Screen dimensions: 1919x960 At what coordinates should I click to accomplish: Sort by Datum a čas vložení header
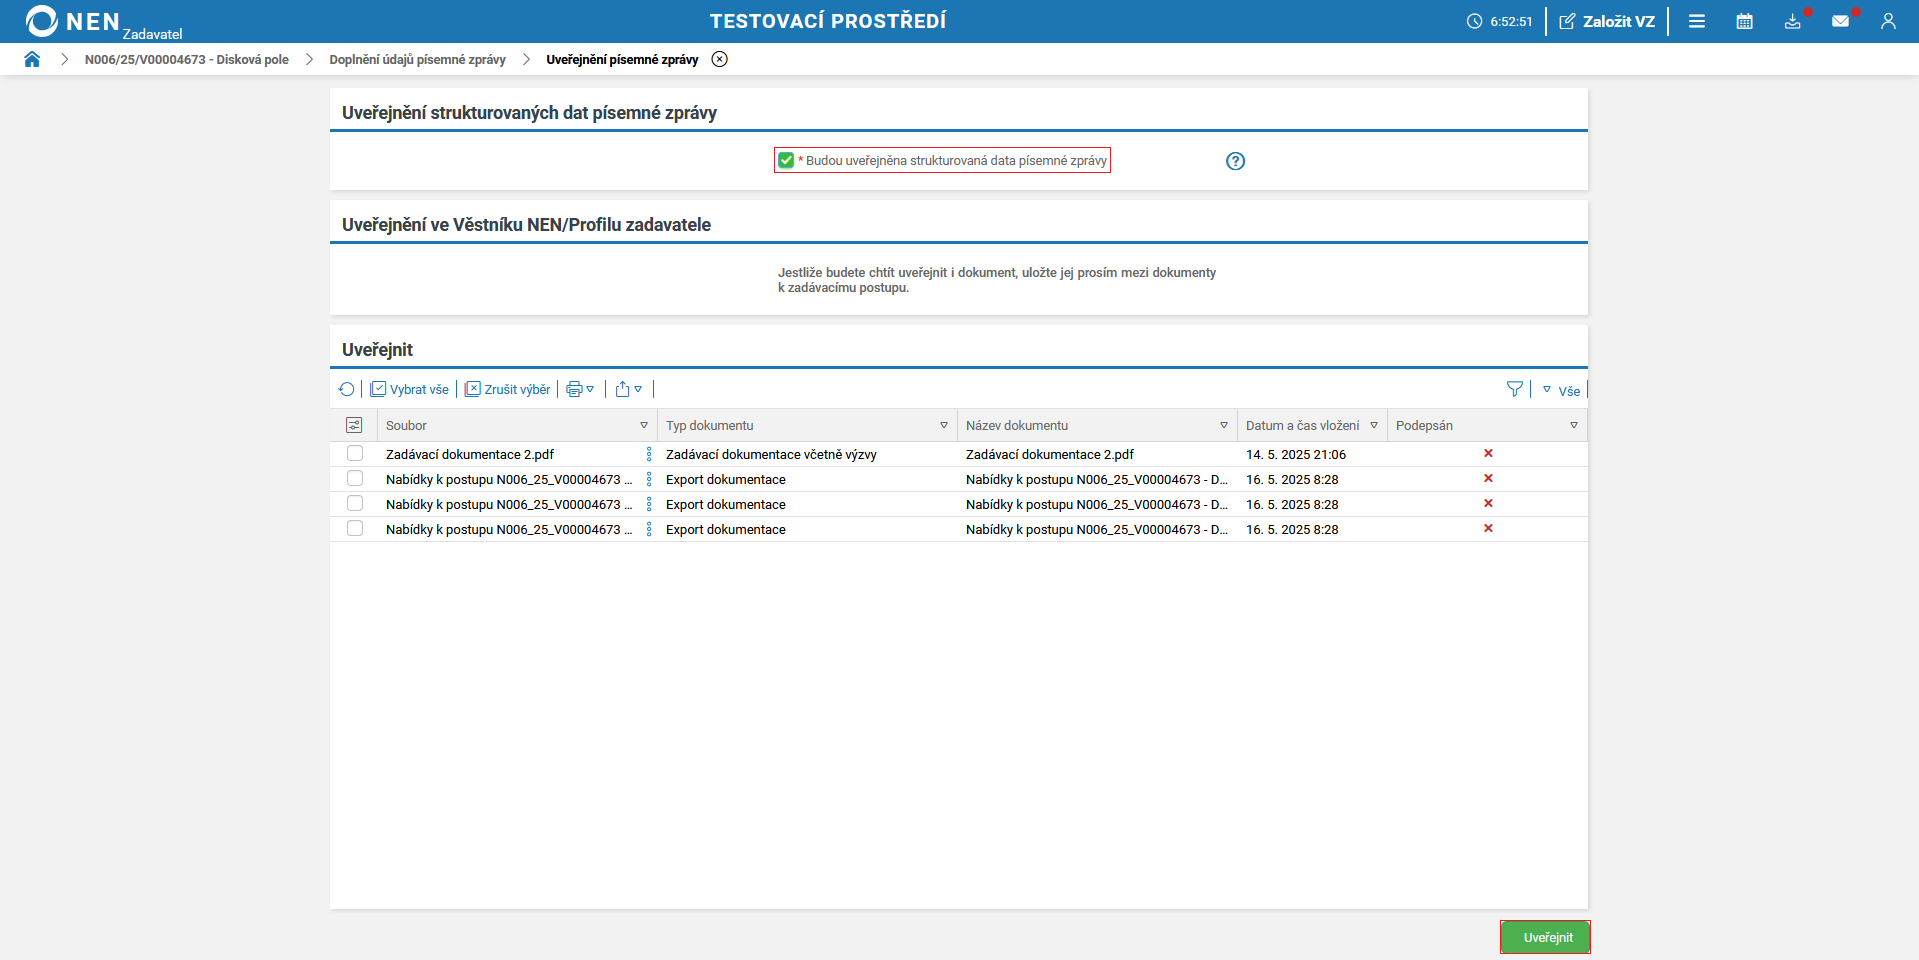(1302, 425)
